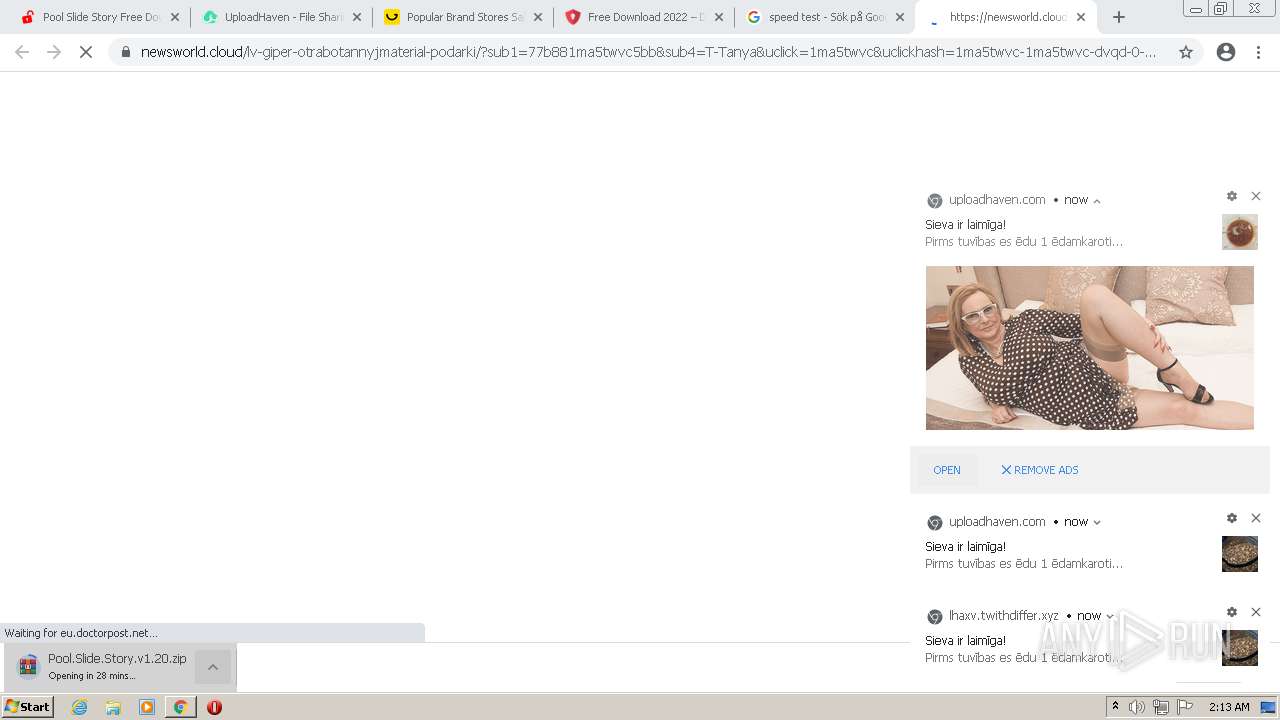The height and width of the screenshot is (720, 1280).
Task: Launch Internet Explorer from taskbar
Action: tap(80, 707)
